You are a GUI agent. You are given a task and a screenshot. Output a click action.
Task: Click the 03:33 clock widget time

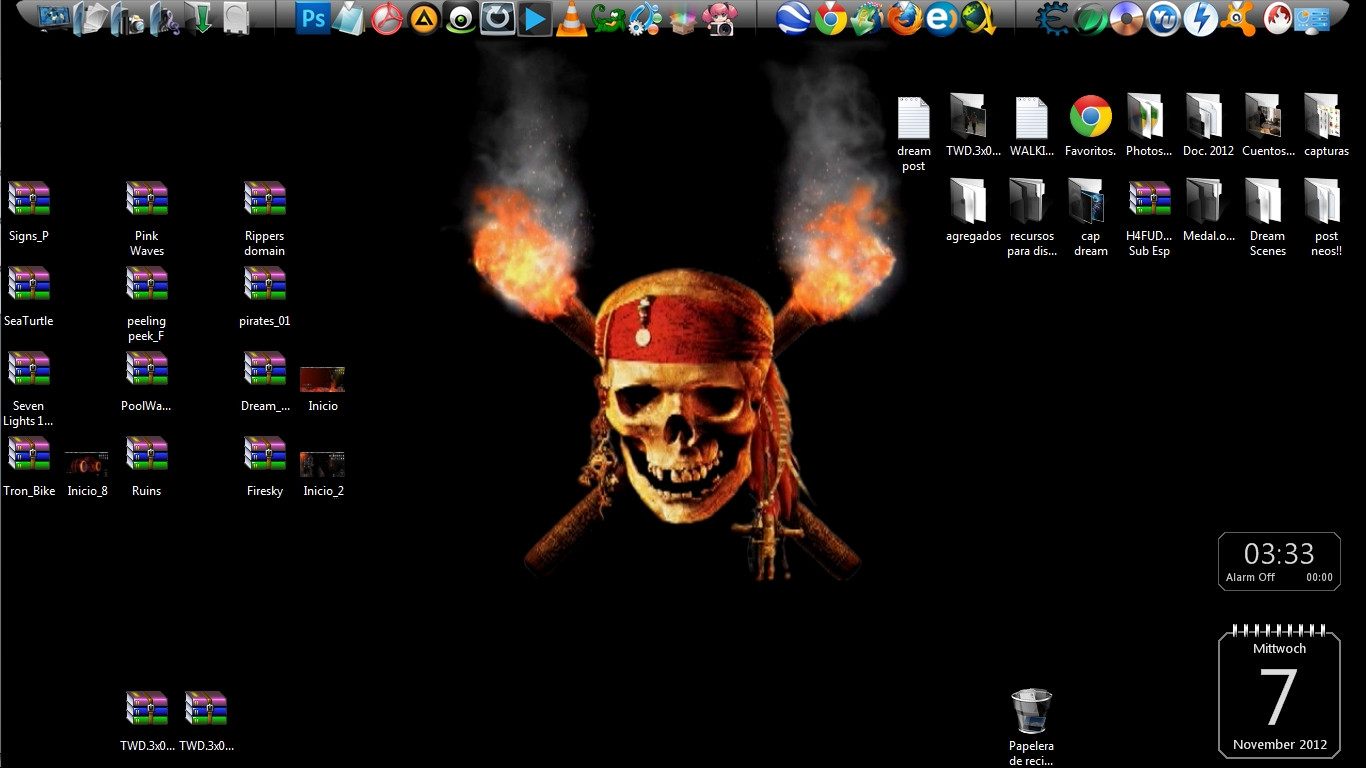[1279, 553]
